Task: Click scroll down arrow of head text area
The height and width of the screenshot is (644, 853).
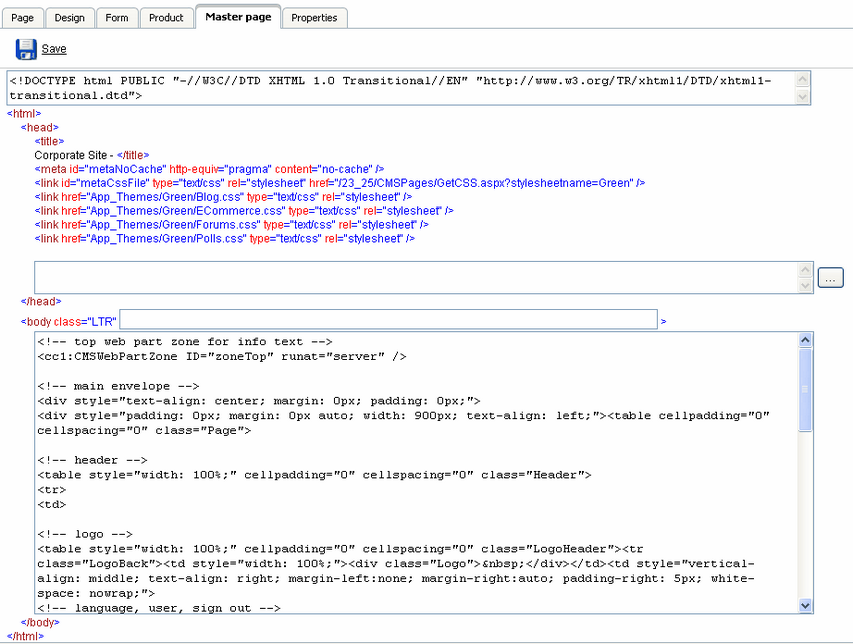Action: (805, 285)
